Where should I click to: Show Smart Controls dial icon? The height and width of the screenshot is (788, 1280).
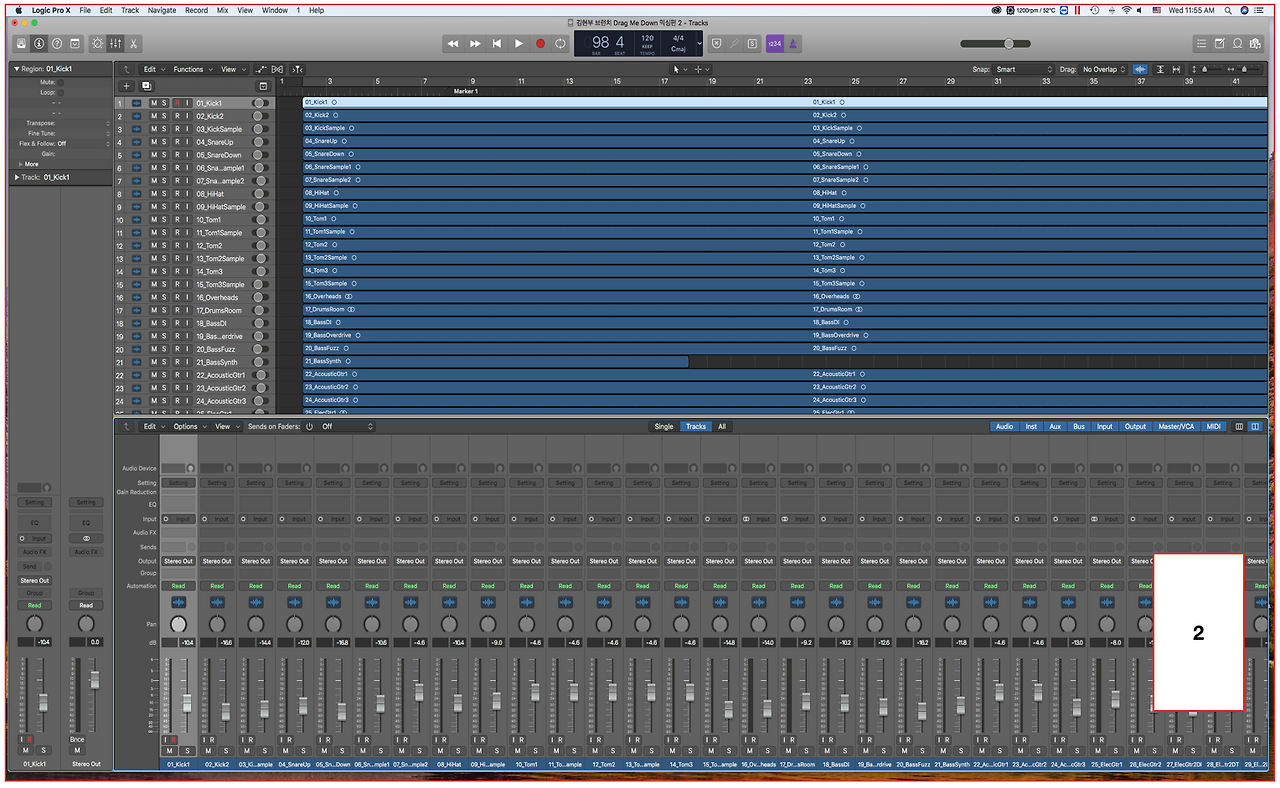tap(97, 43)
